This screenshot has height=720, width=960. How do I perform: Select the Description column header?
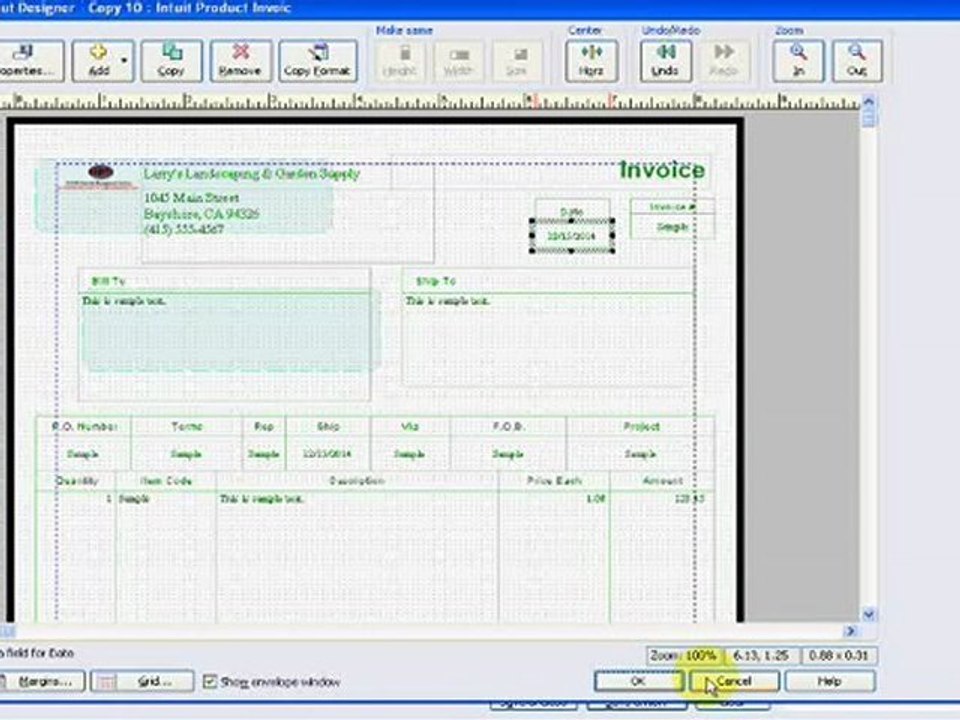357,481
